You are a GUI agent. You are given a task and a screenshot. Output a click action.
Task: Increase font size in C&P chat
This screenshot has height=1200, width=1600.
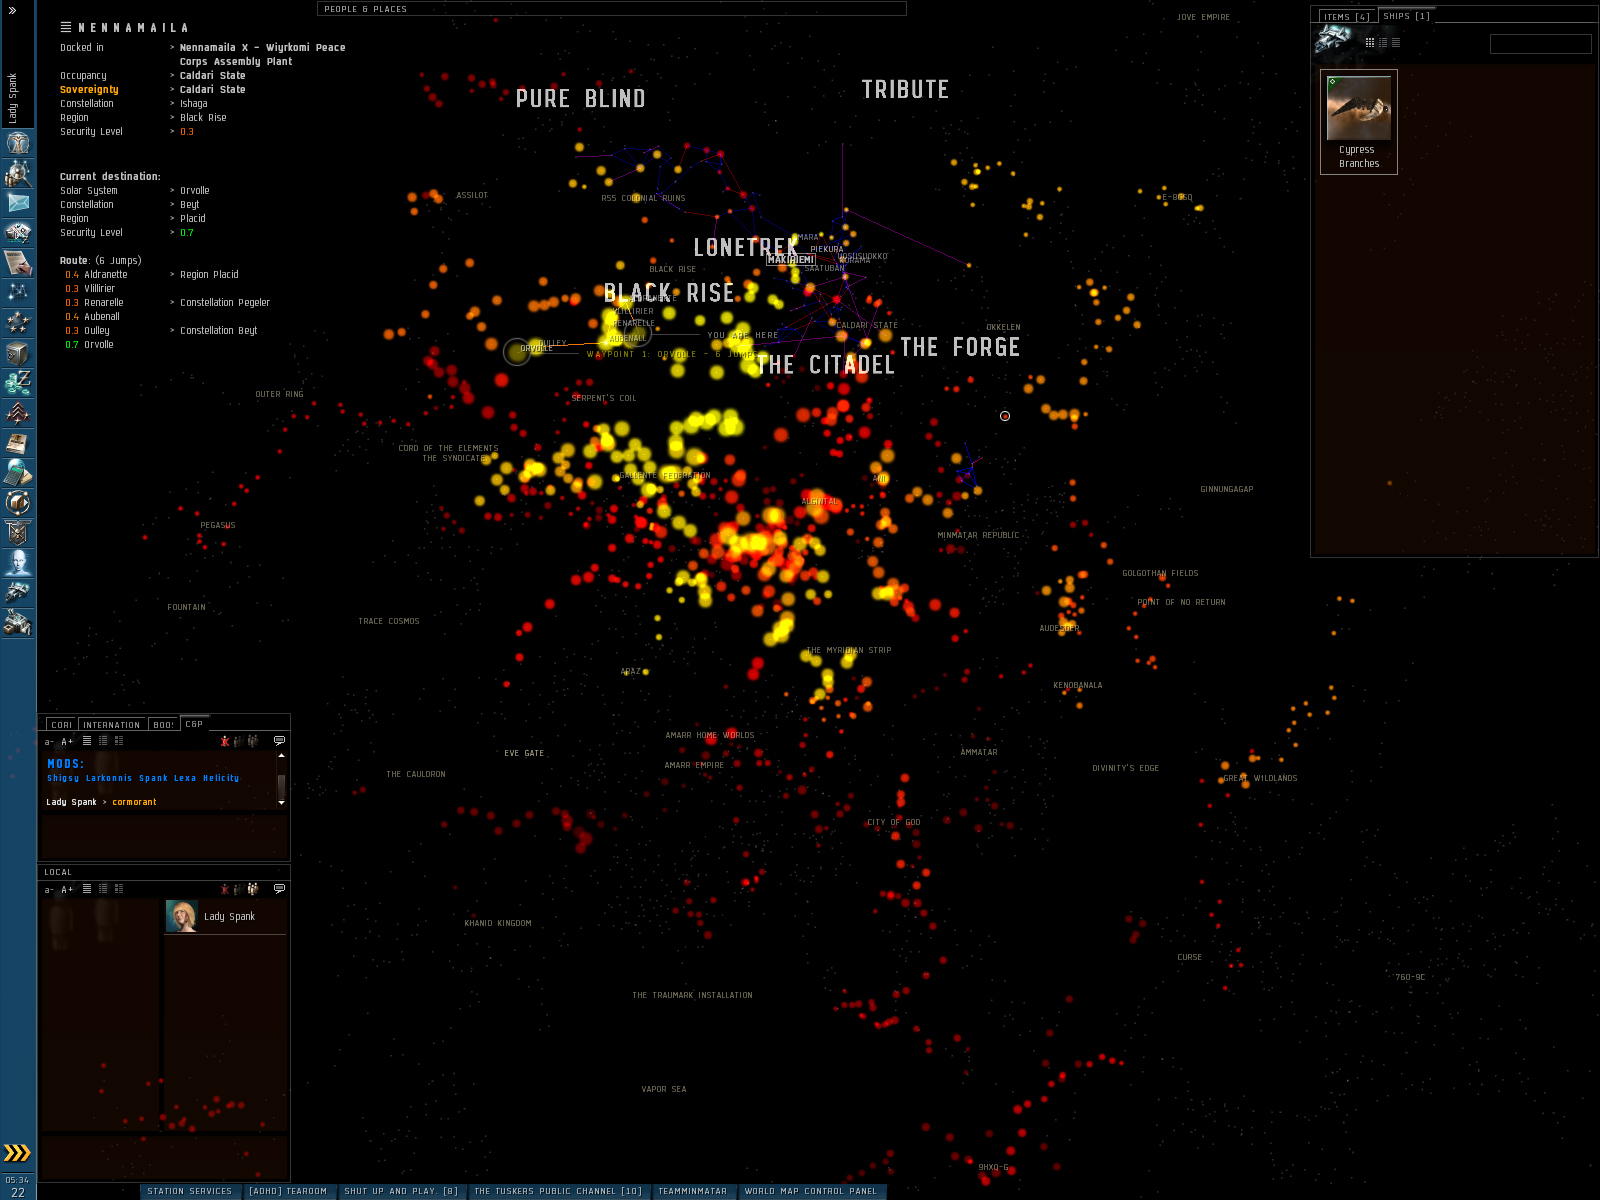click(x=67, y=742)
